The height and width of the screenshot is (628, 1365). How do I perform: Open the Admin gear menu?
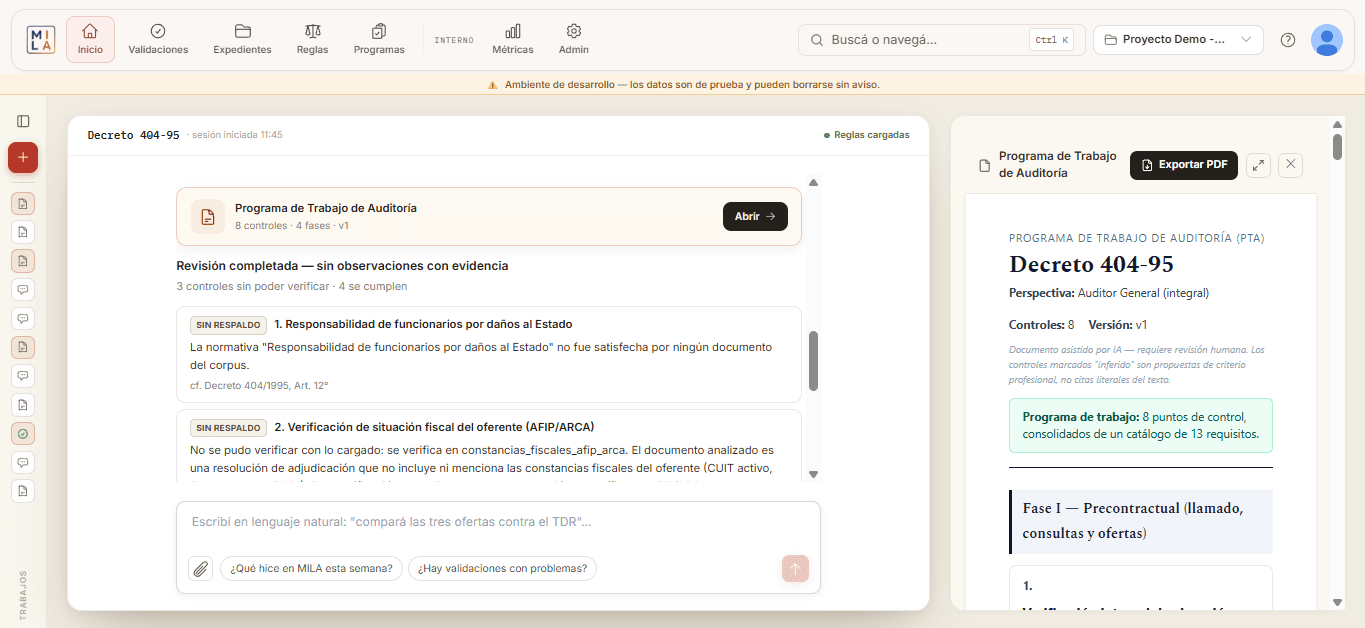point(574,40)
